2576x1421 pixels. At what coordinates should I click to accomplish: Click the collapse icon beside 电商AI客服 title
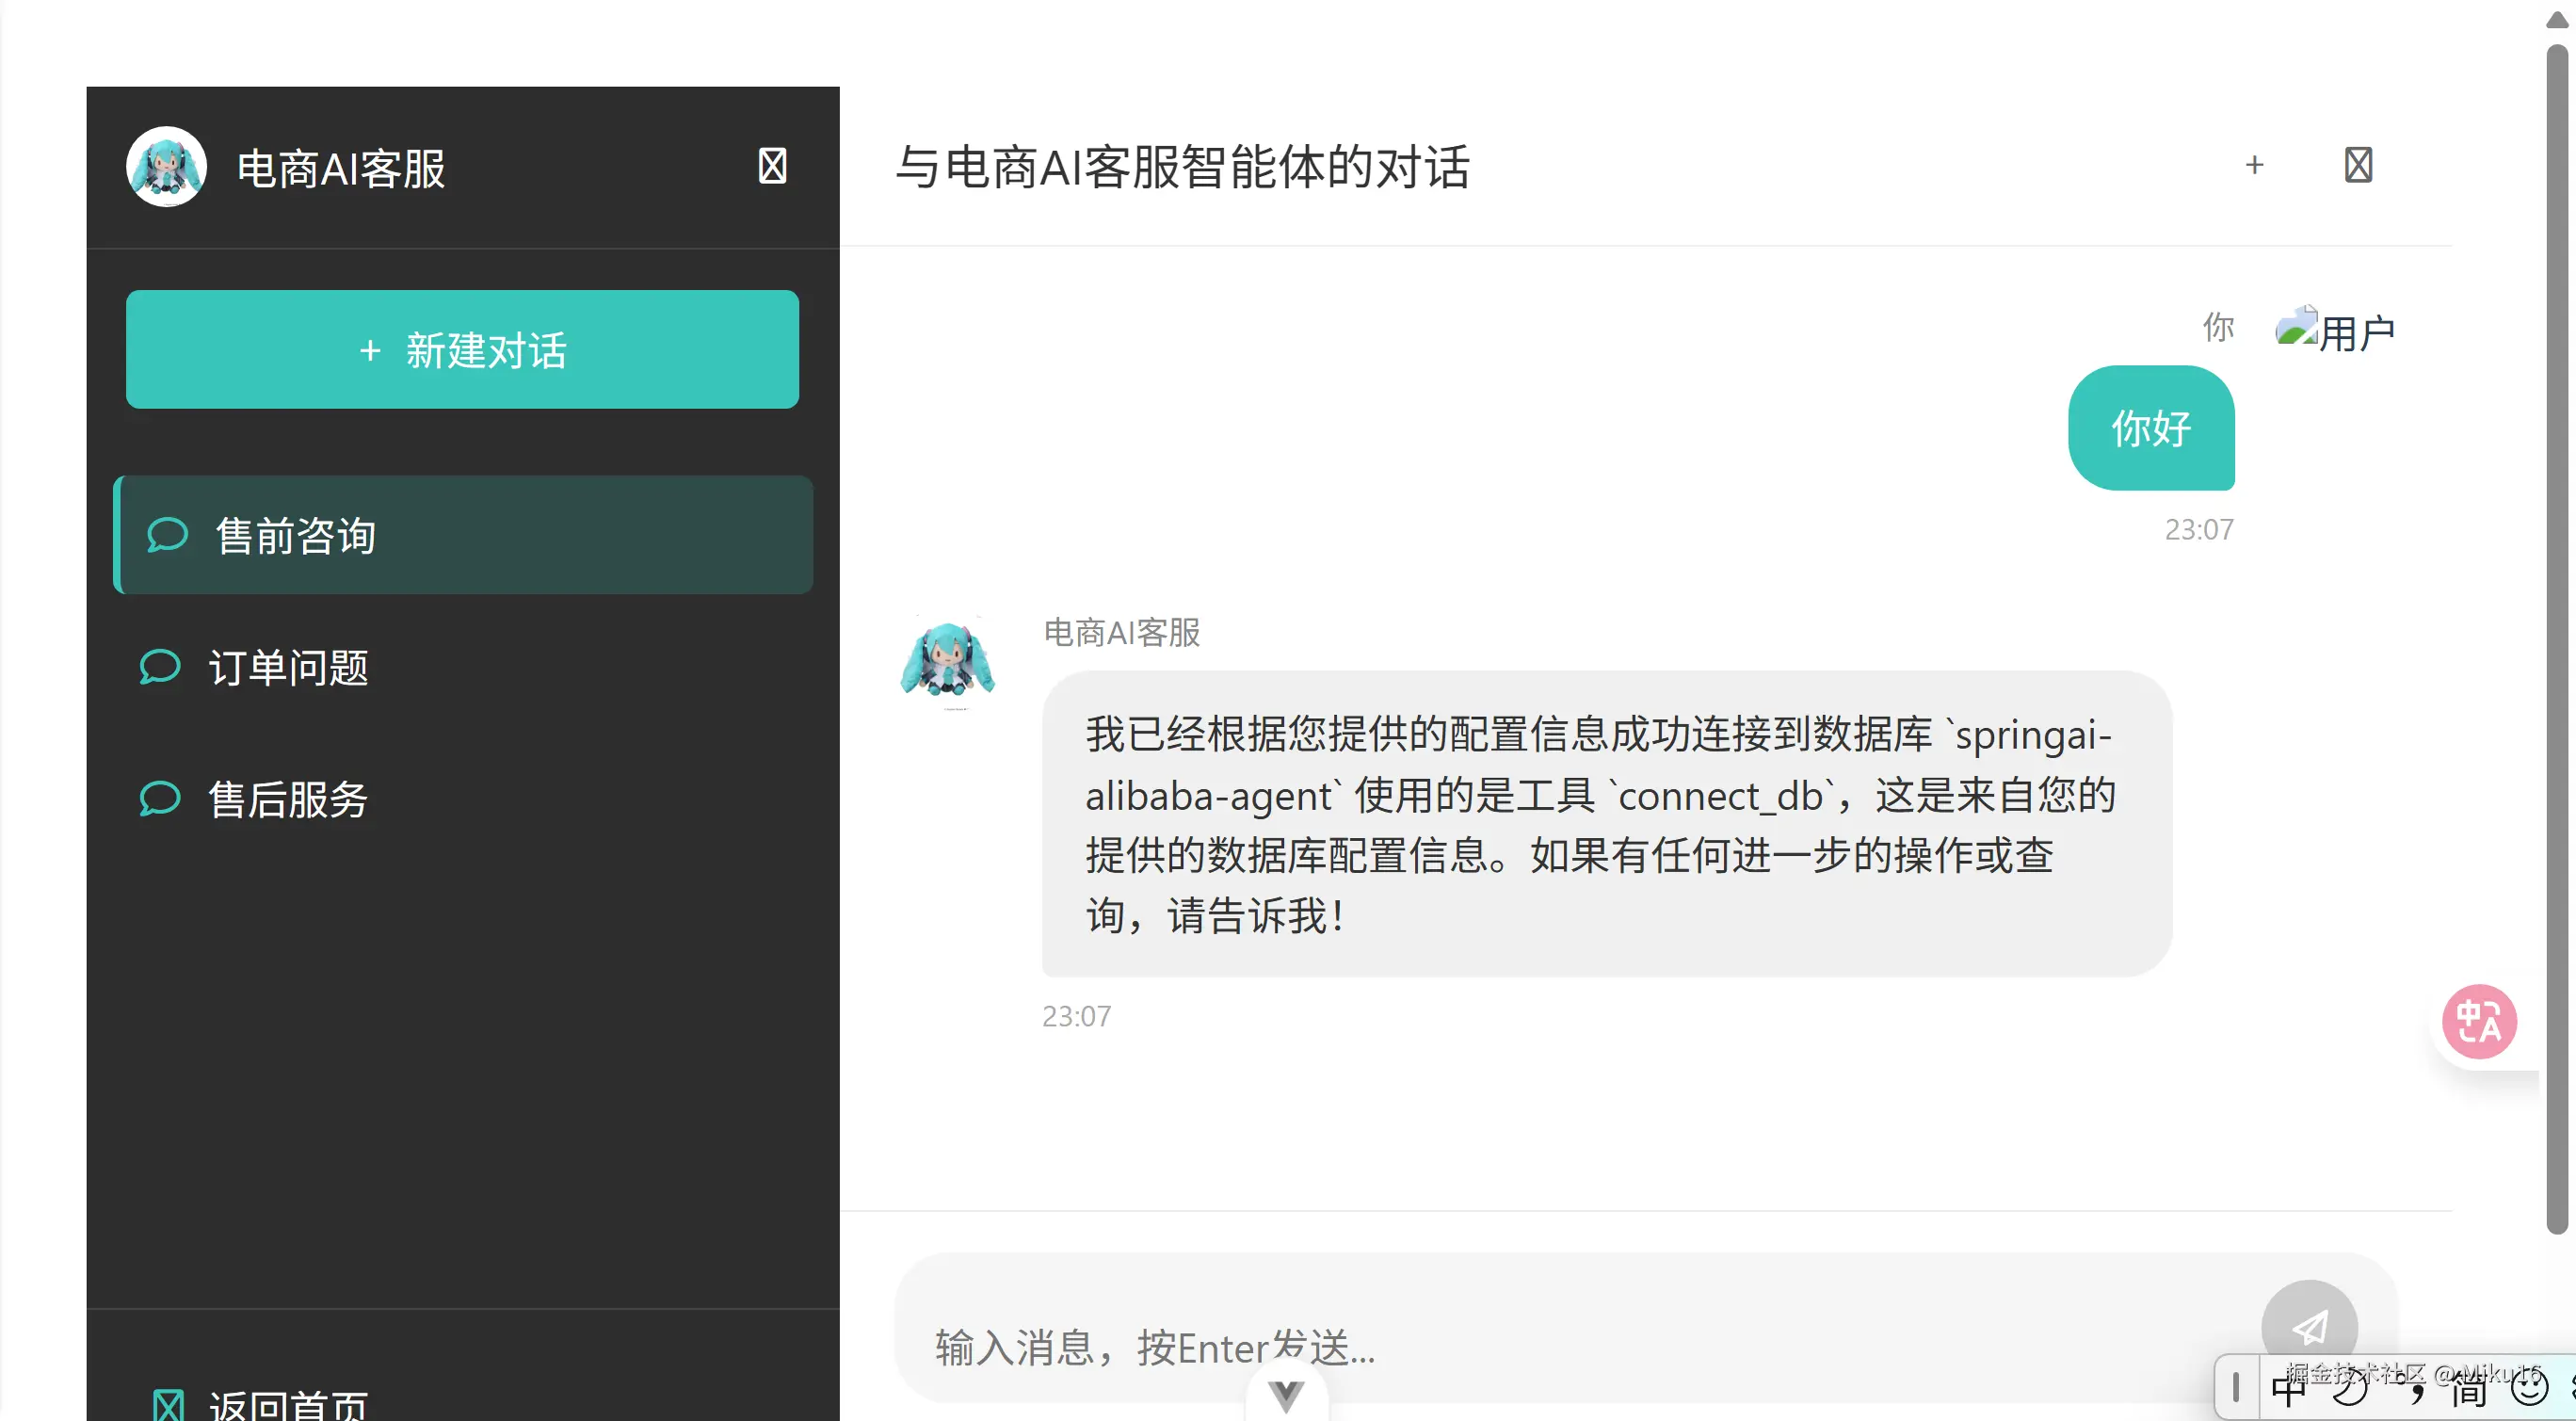(x=772, y=166)
